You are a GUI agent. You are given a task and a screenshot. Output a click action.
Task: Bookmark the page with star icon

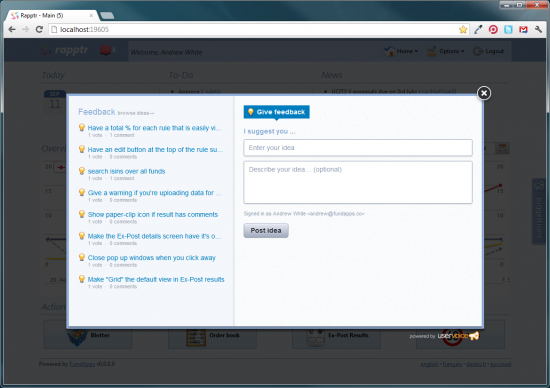[x=463, y=29]
